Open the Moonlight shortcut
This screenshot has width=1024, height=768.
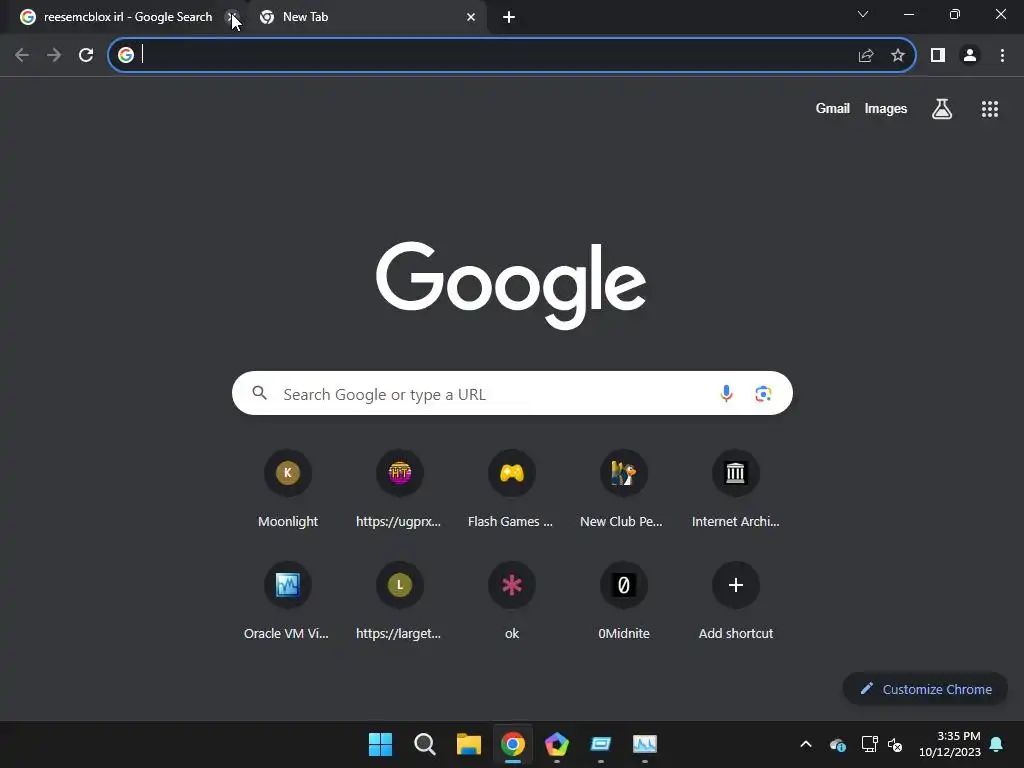tap(288, 489)
